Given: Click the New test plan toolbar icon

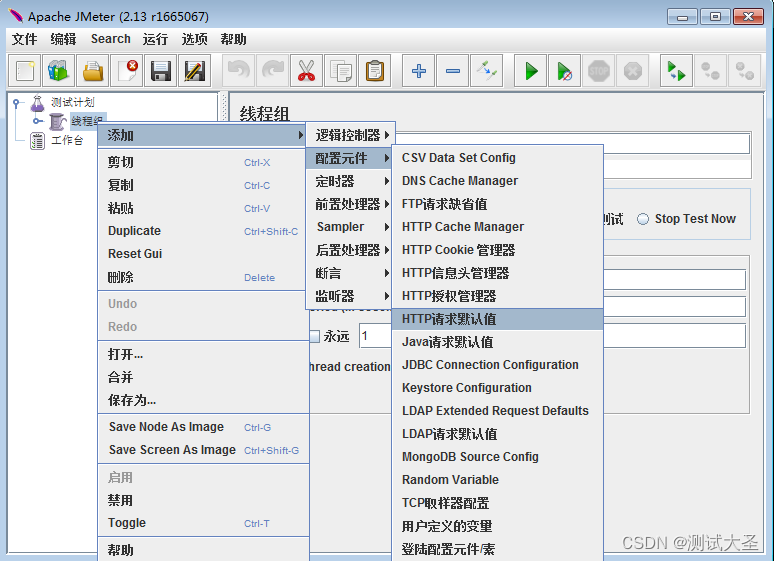Looking at the screenshot, I should point(25,71).
